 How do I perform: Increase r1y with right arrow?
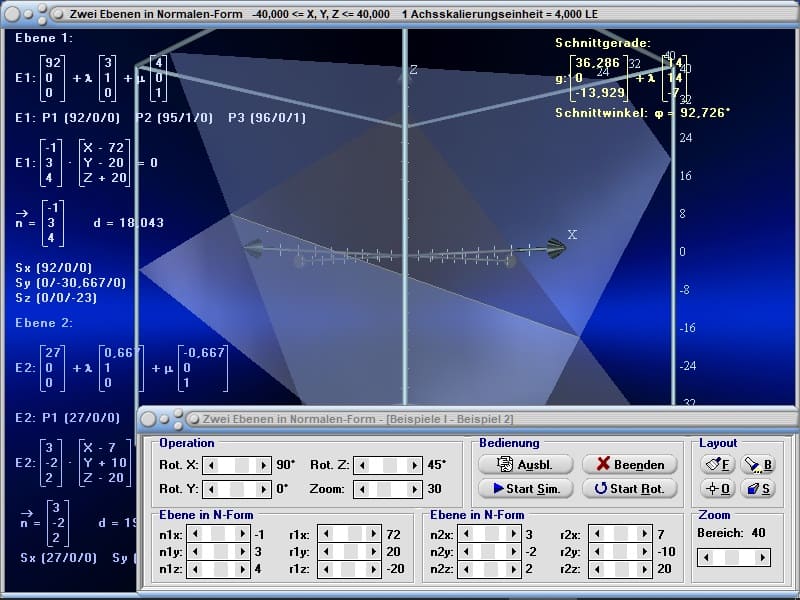point(373,551)
